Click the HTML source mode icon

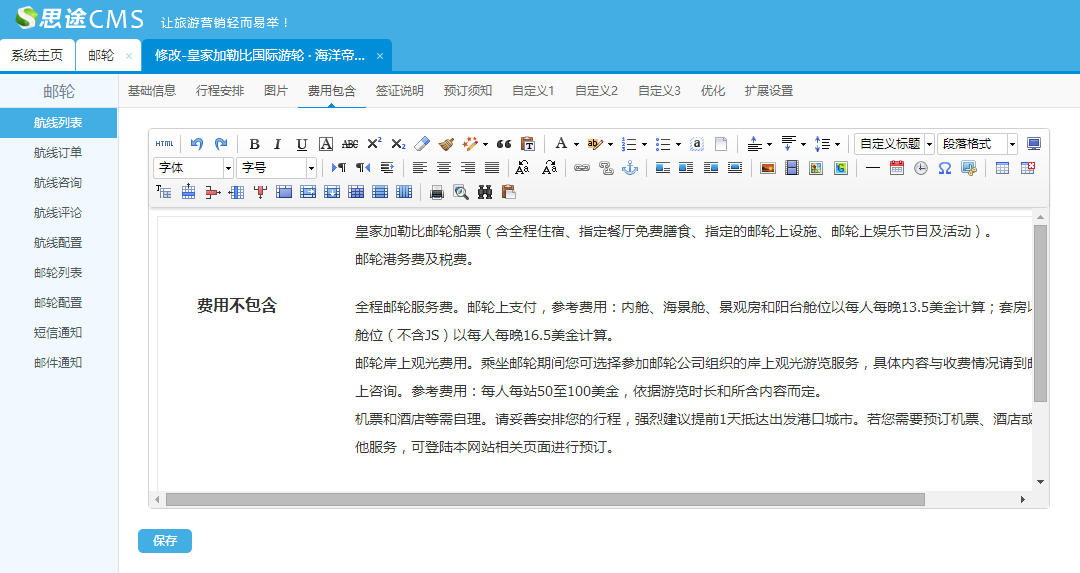(x=164, y=144)
